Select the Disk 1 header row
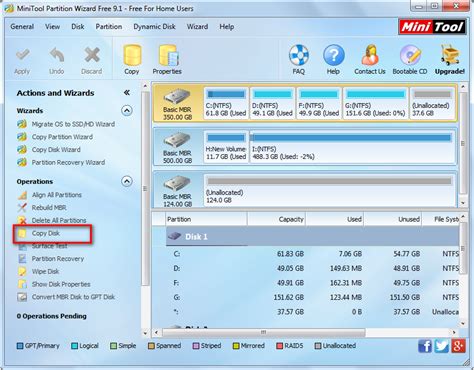Image resolution: width=474 pixels, height=370 pixels. [312, 237]
